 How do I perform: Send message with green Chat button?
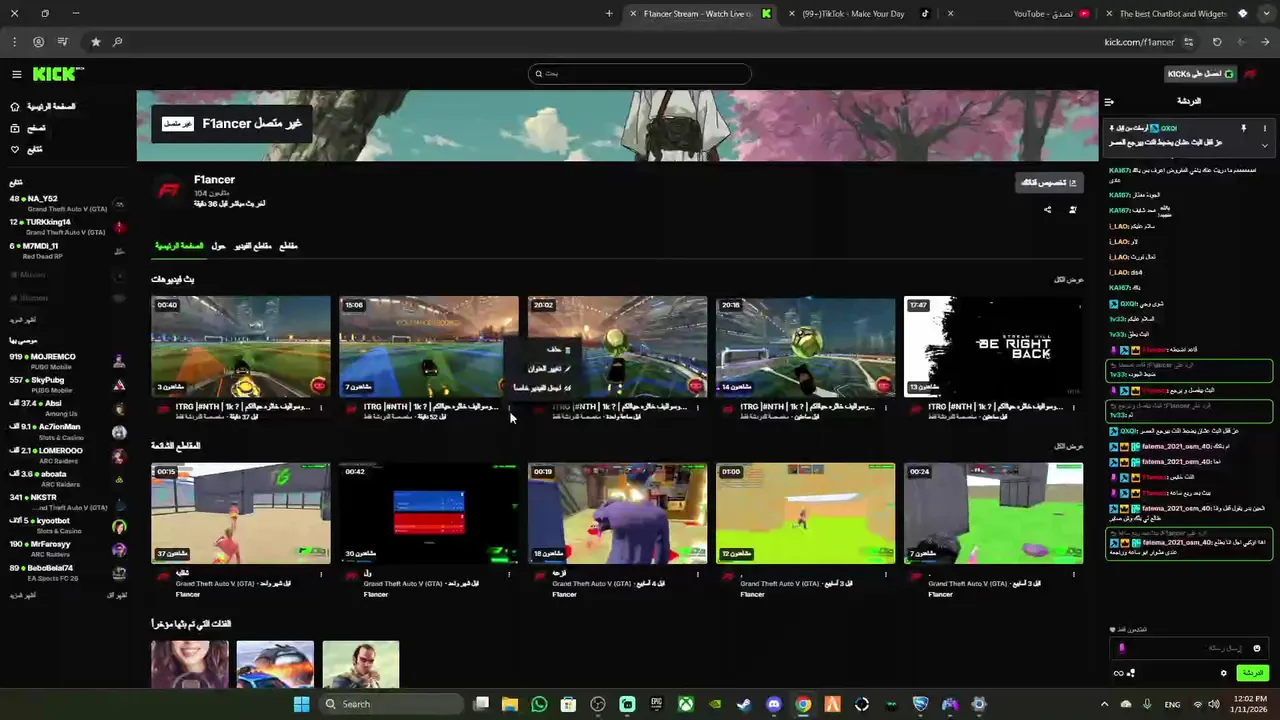[x=1252, y=673]
